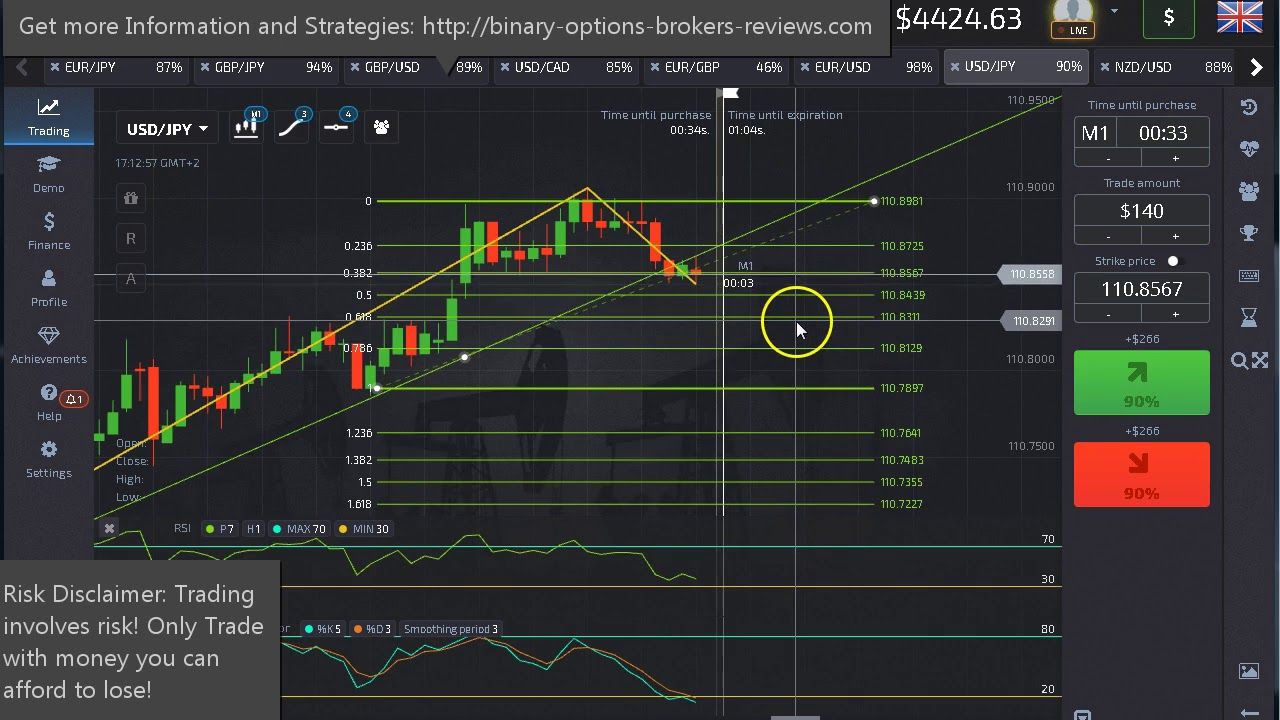Expand the USD/JPY asset dropdown
The image size is (1280, 720).
click(167, 129)
